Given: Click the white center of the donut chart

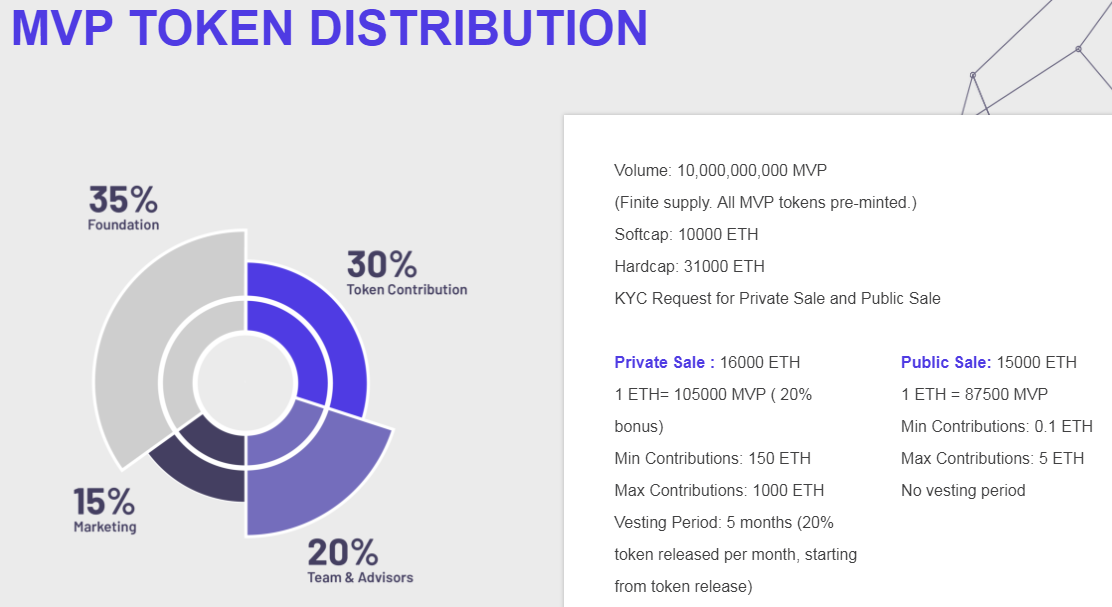Looking at the screenshot, I should pyautogui.click(x=245, y=383).
